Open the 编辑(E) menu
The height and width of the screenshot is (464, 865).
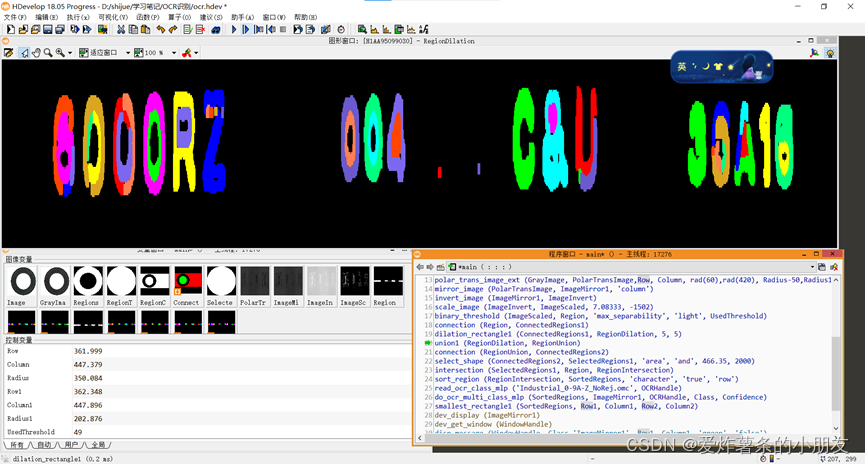point(46,17)
